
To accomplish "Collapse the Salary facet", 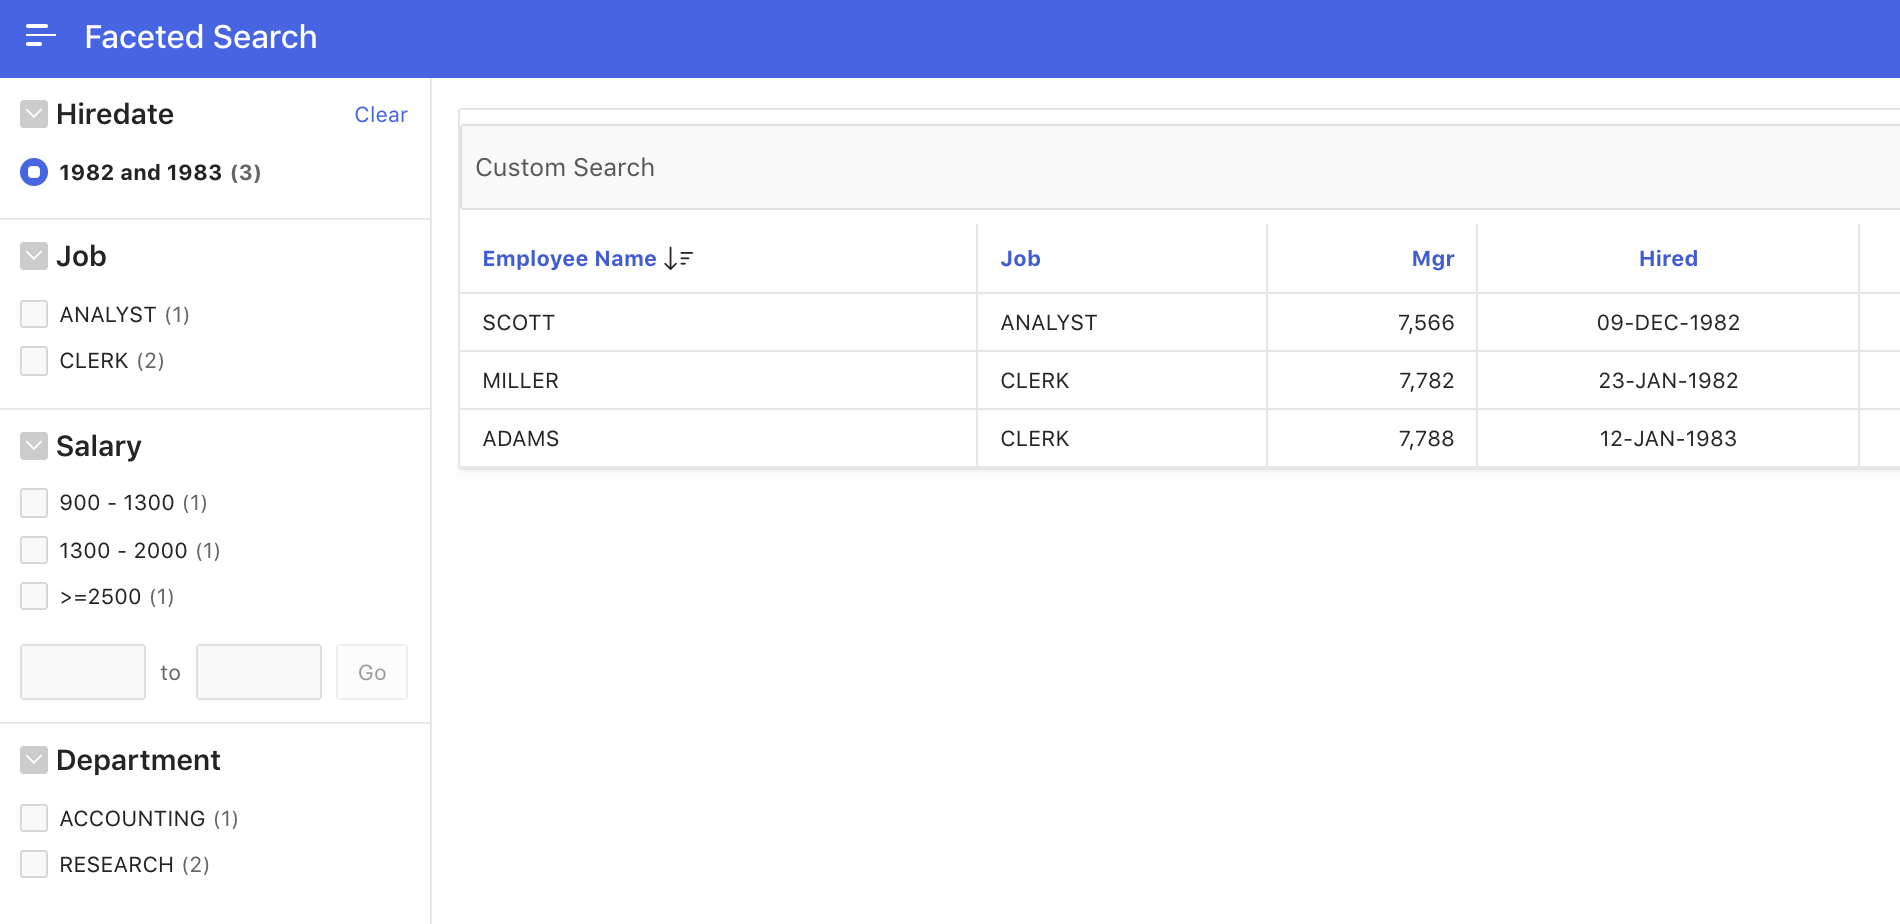I will click(x=33, y=445).
